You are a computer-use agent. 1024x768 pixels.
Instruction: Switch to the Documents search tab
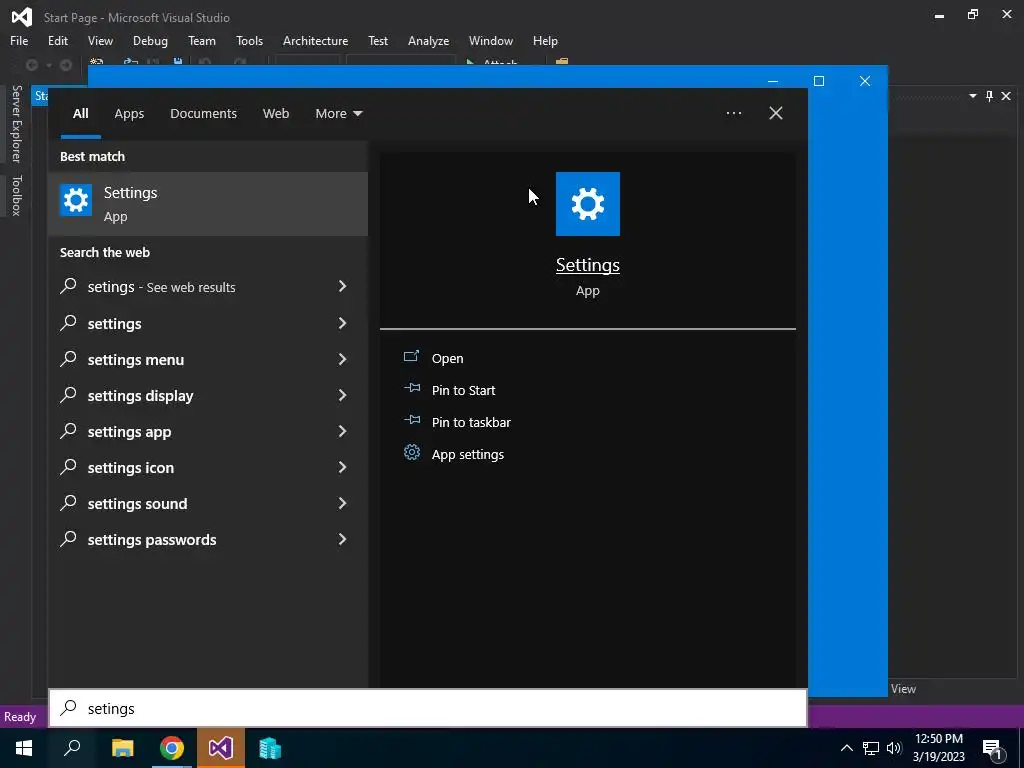(x=203, y=113)
